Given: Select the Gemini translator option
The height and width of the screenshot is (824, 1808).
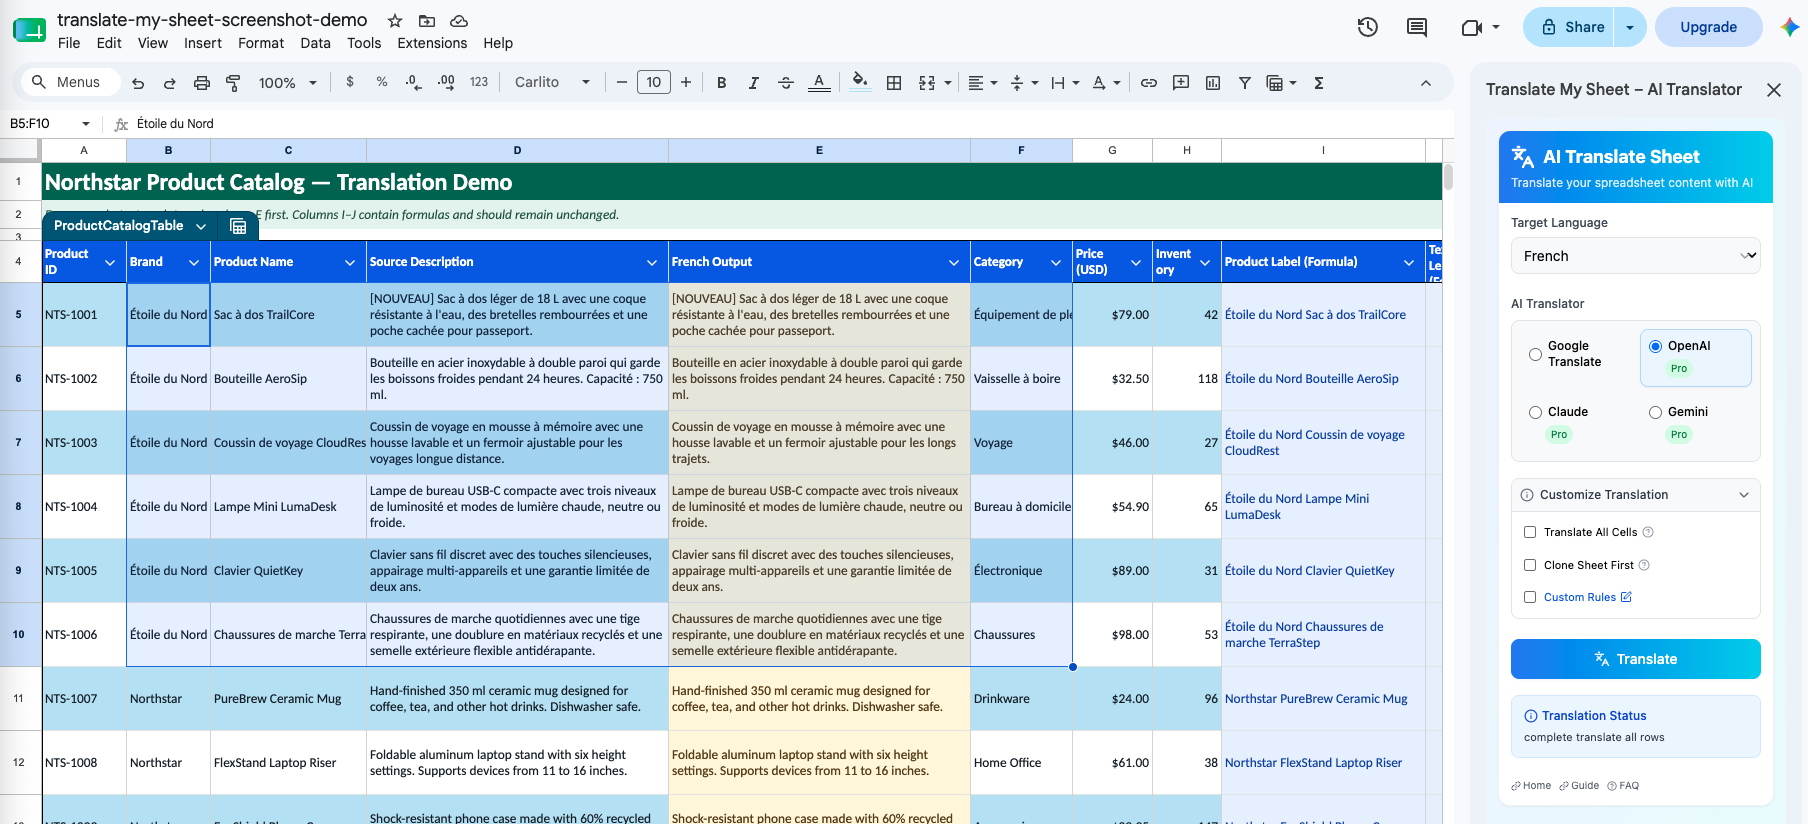Looking at the screenshot, I should tap(1655, 412).
